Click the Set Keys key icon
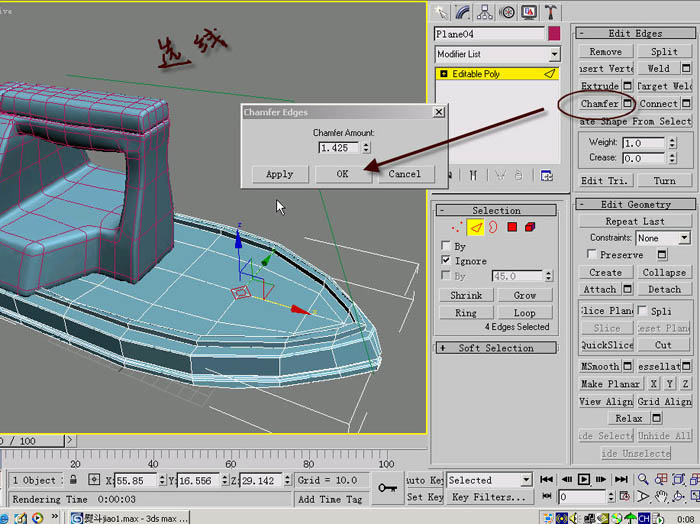Screen dimensions: 700x524 [x=388, y=488]
